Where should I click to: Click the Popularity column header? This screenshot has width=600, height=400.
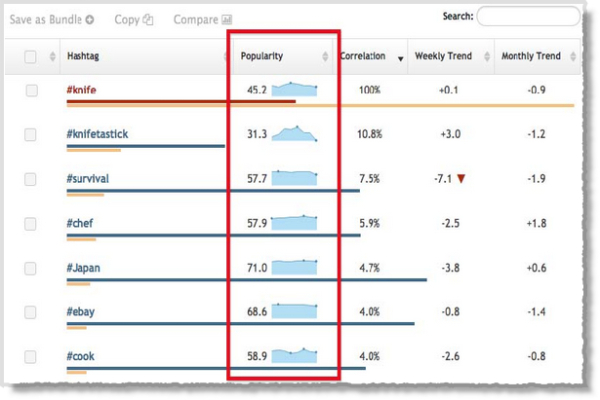click(282, 56)
